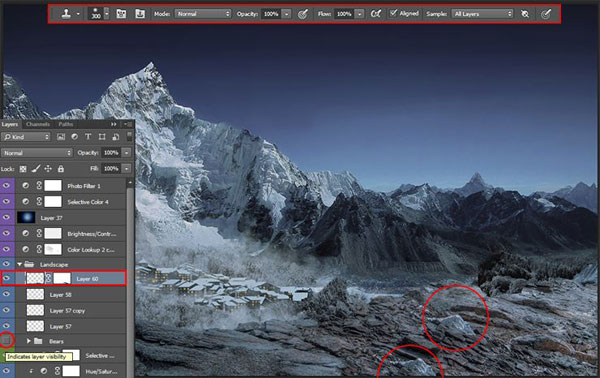Open the Layers panel Opacity slider arrow

coord(127,153)
